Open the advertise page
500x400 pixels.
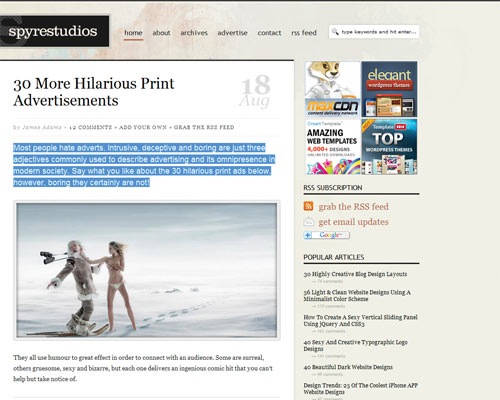(x=232, y=33)
